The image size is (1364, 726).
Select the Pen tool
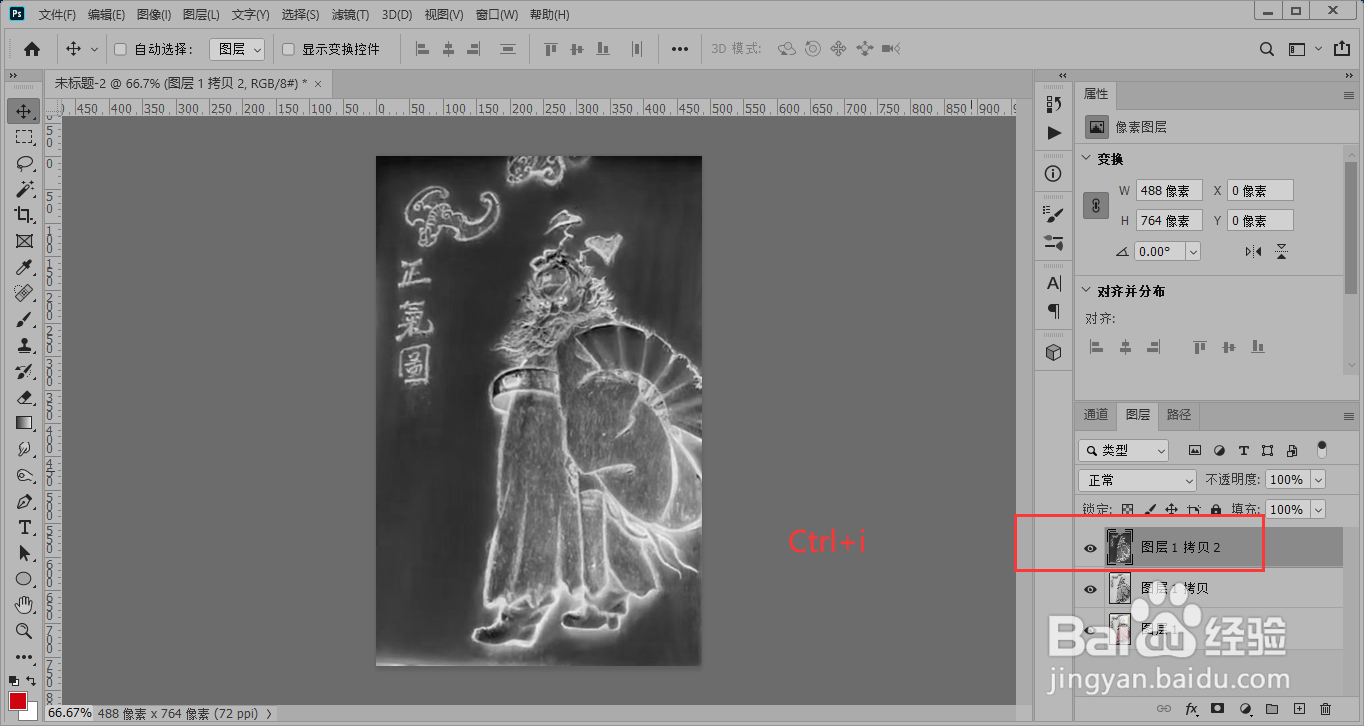click(24, 501)
